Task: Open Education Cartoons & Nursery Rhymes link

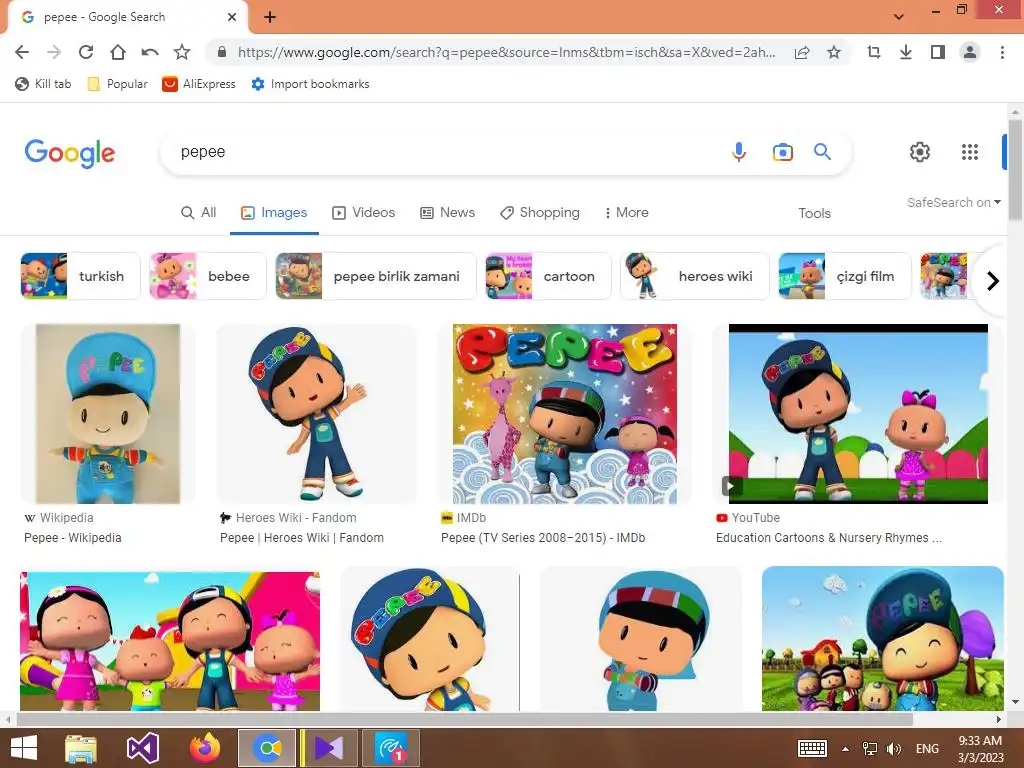Action: tap(829, 538)
